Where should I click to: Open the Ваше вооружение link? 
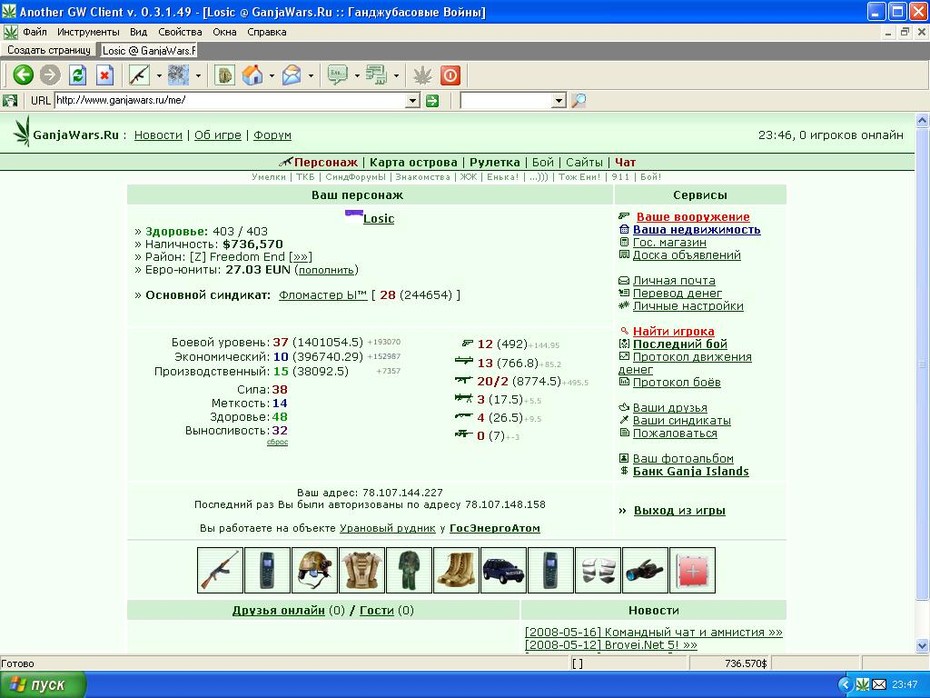692,216
